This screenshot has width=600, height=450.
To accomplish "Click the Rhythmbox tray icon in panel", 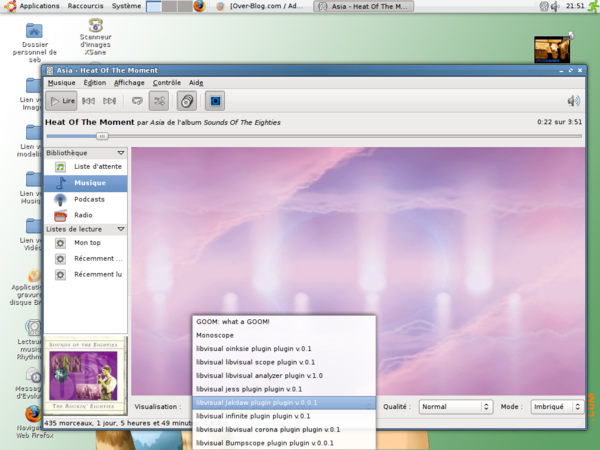I will click(x=544, y=6).
